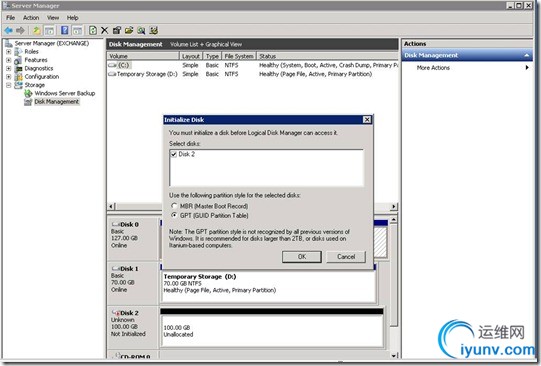Image resolution: width=541 pixels, height=366 pixels.
Task: Expand the Features tree node
Action: [9, 60]
